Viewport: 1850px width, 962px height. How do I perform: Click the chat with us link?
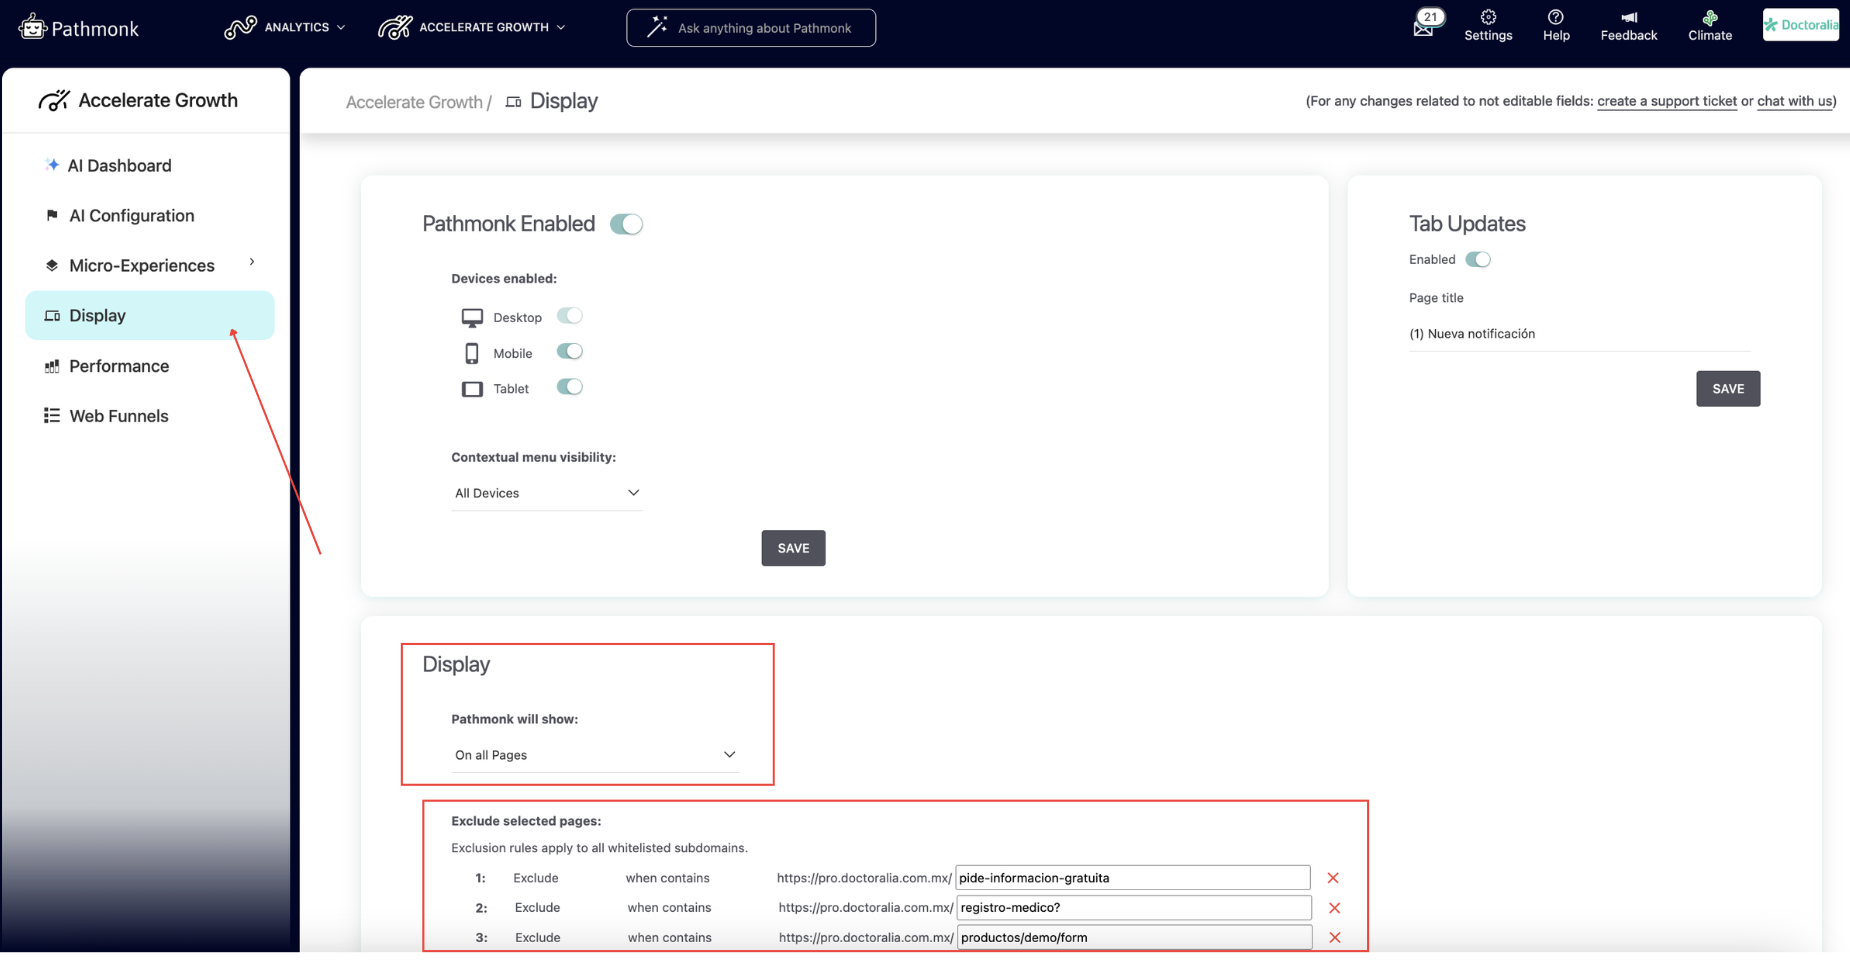coord(1795,101)
